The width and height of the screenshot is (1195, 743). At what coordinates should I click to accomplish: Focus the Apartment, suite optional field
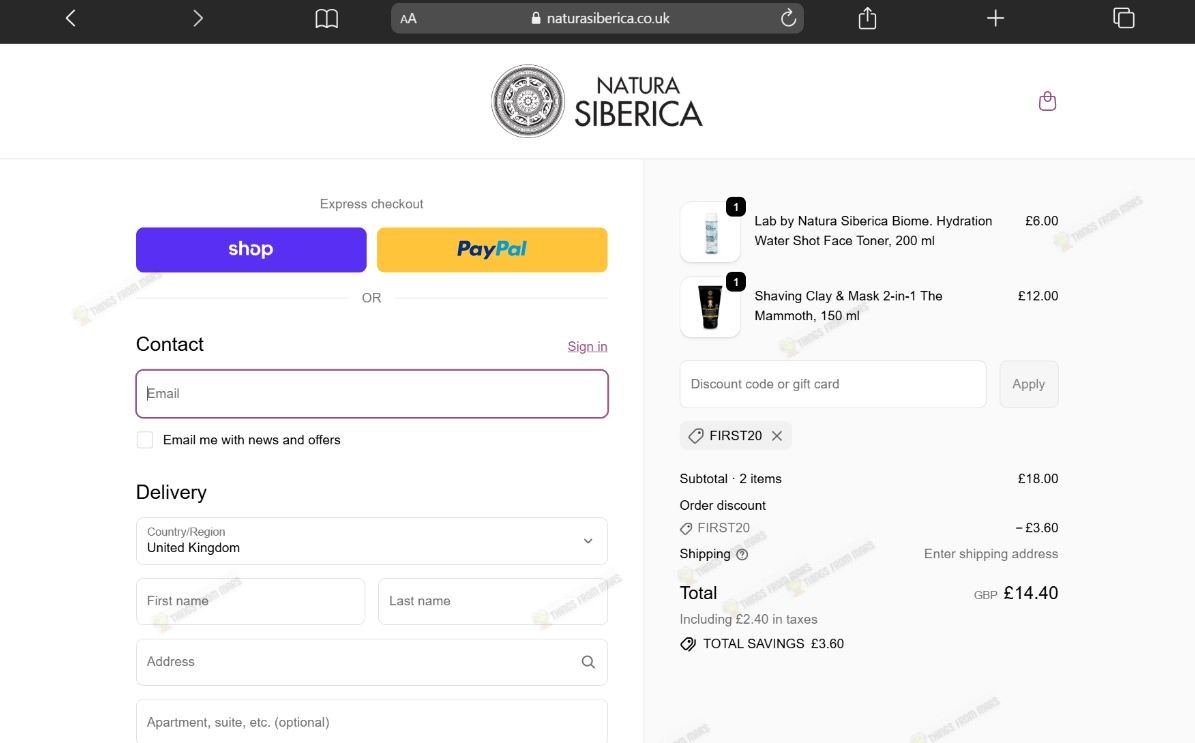click(x=372, y=722)
